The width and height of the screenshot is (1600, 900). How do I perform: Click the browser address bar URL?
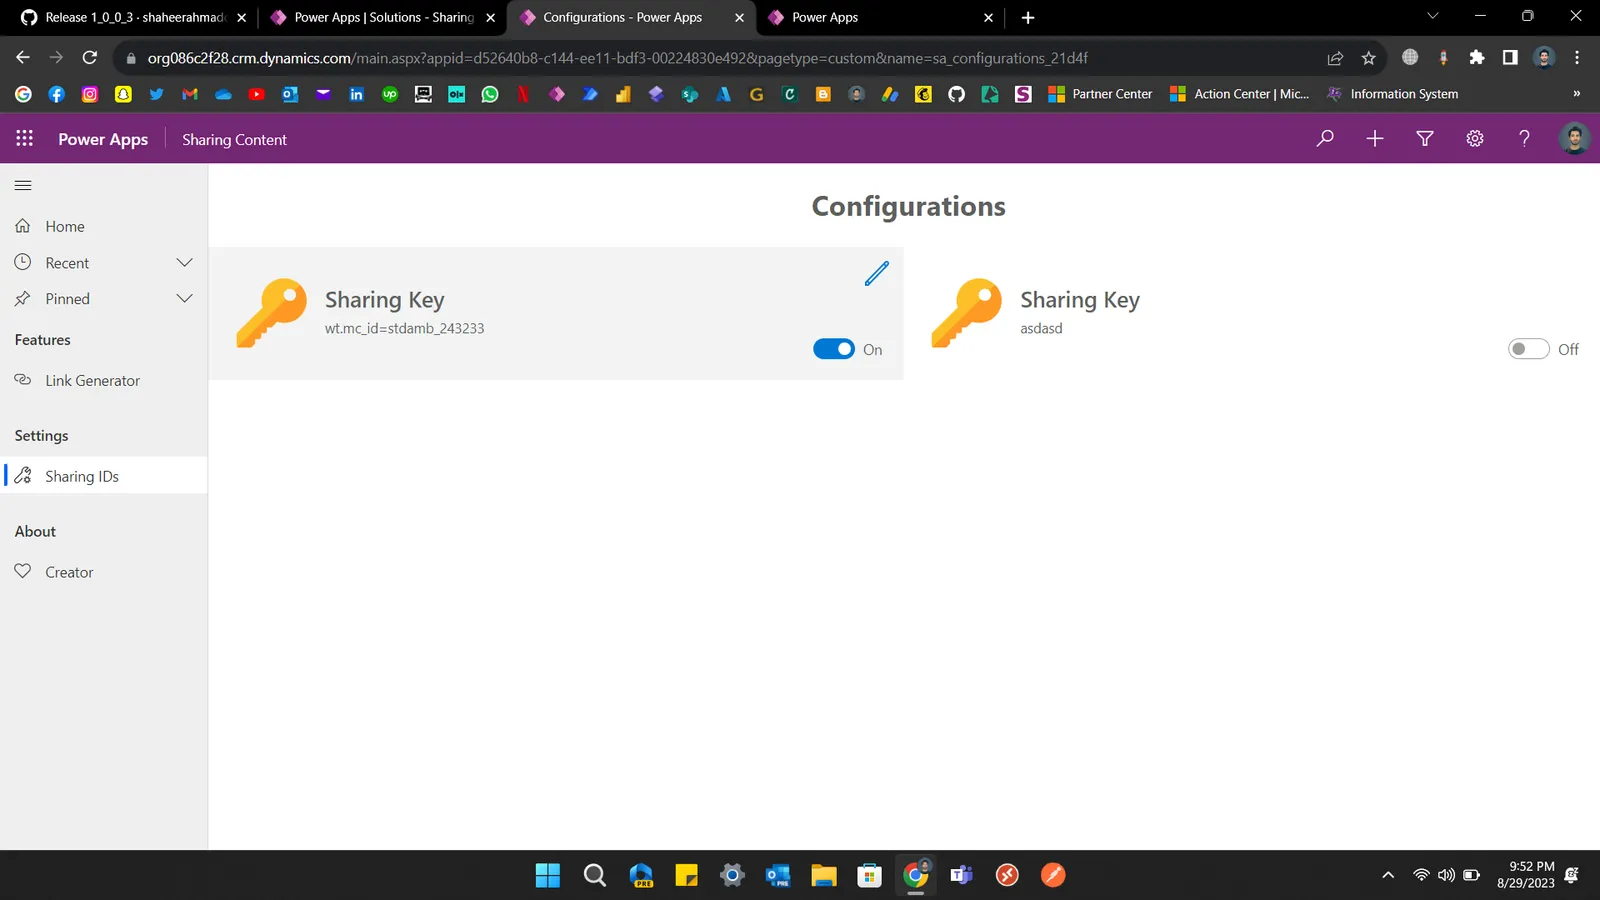[x=617, y=58]
